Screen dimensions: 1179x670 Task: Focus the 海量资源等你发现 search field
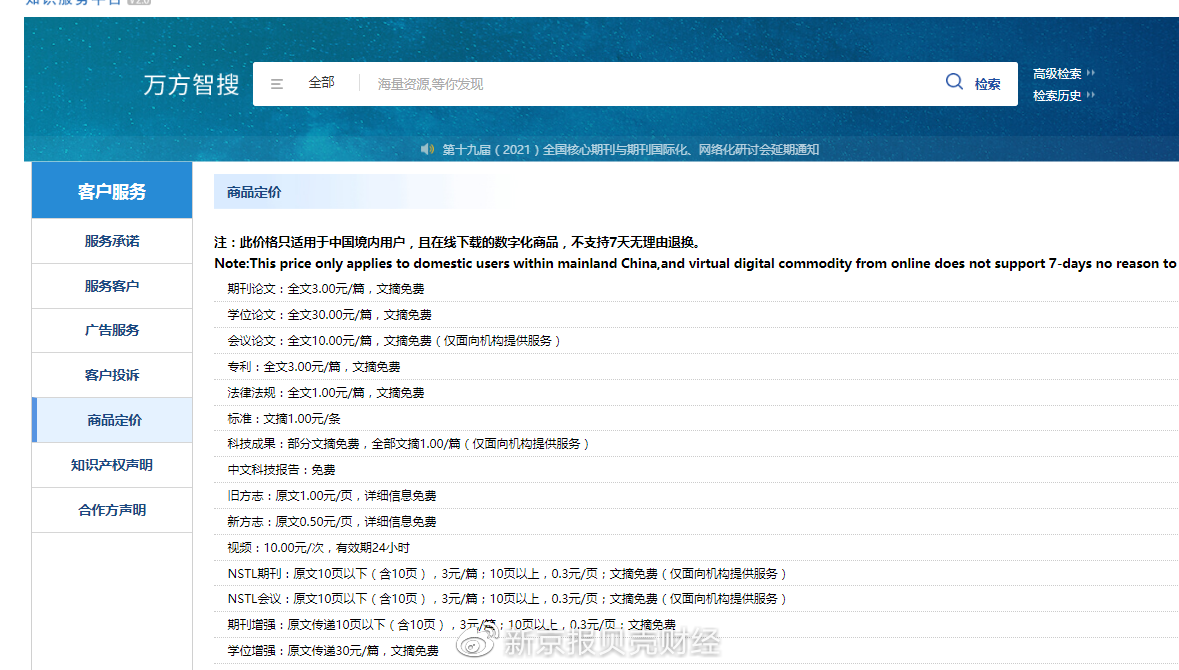click(x=647, y=84)
